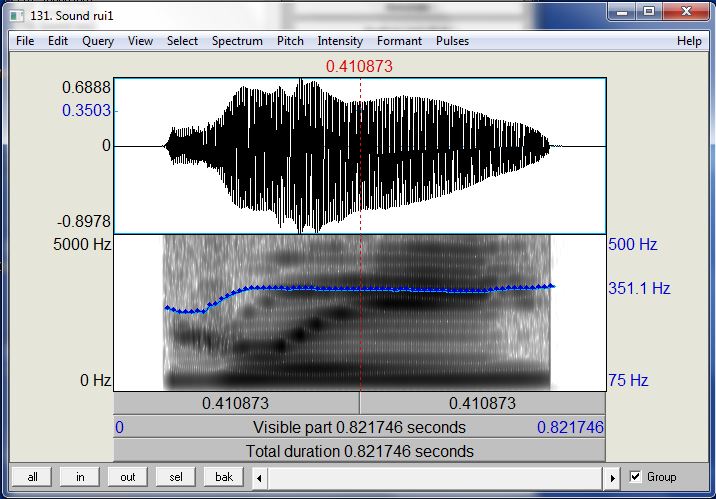Click the blue window start time 0
Screen dimensions: 716x499
119,428
